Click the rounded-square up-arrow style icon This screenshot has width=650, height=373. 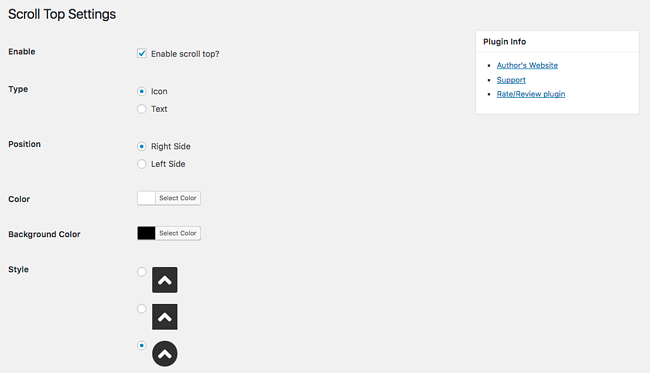165,280
